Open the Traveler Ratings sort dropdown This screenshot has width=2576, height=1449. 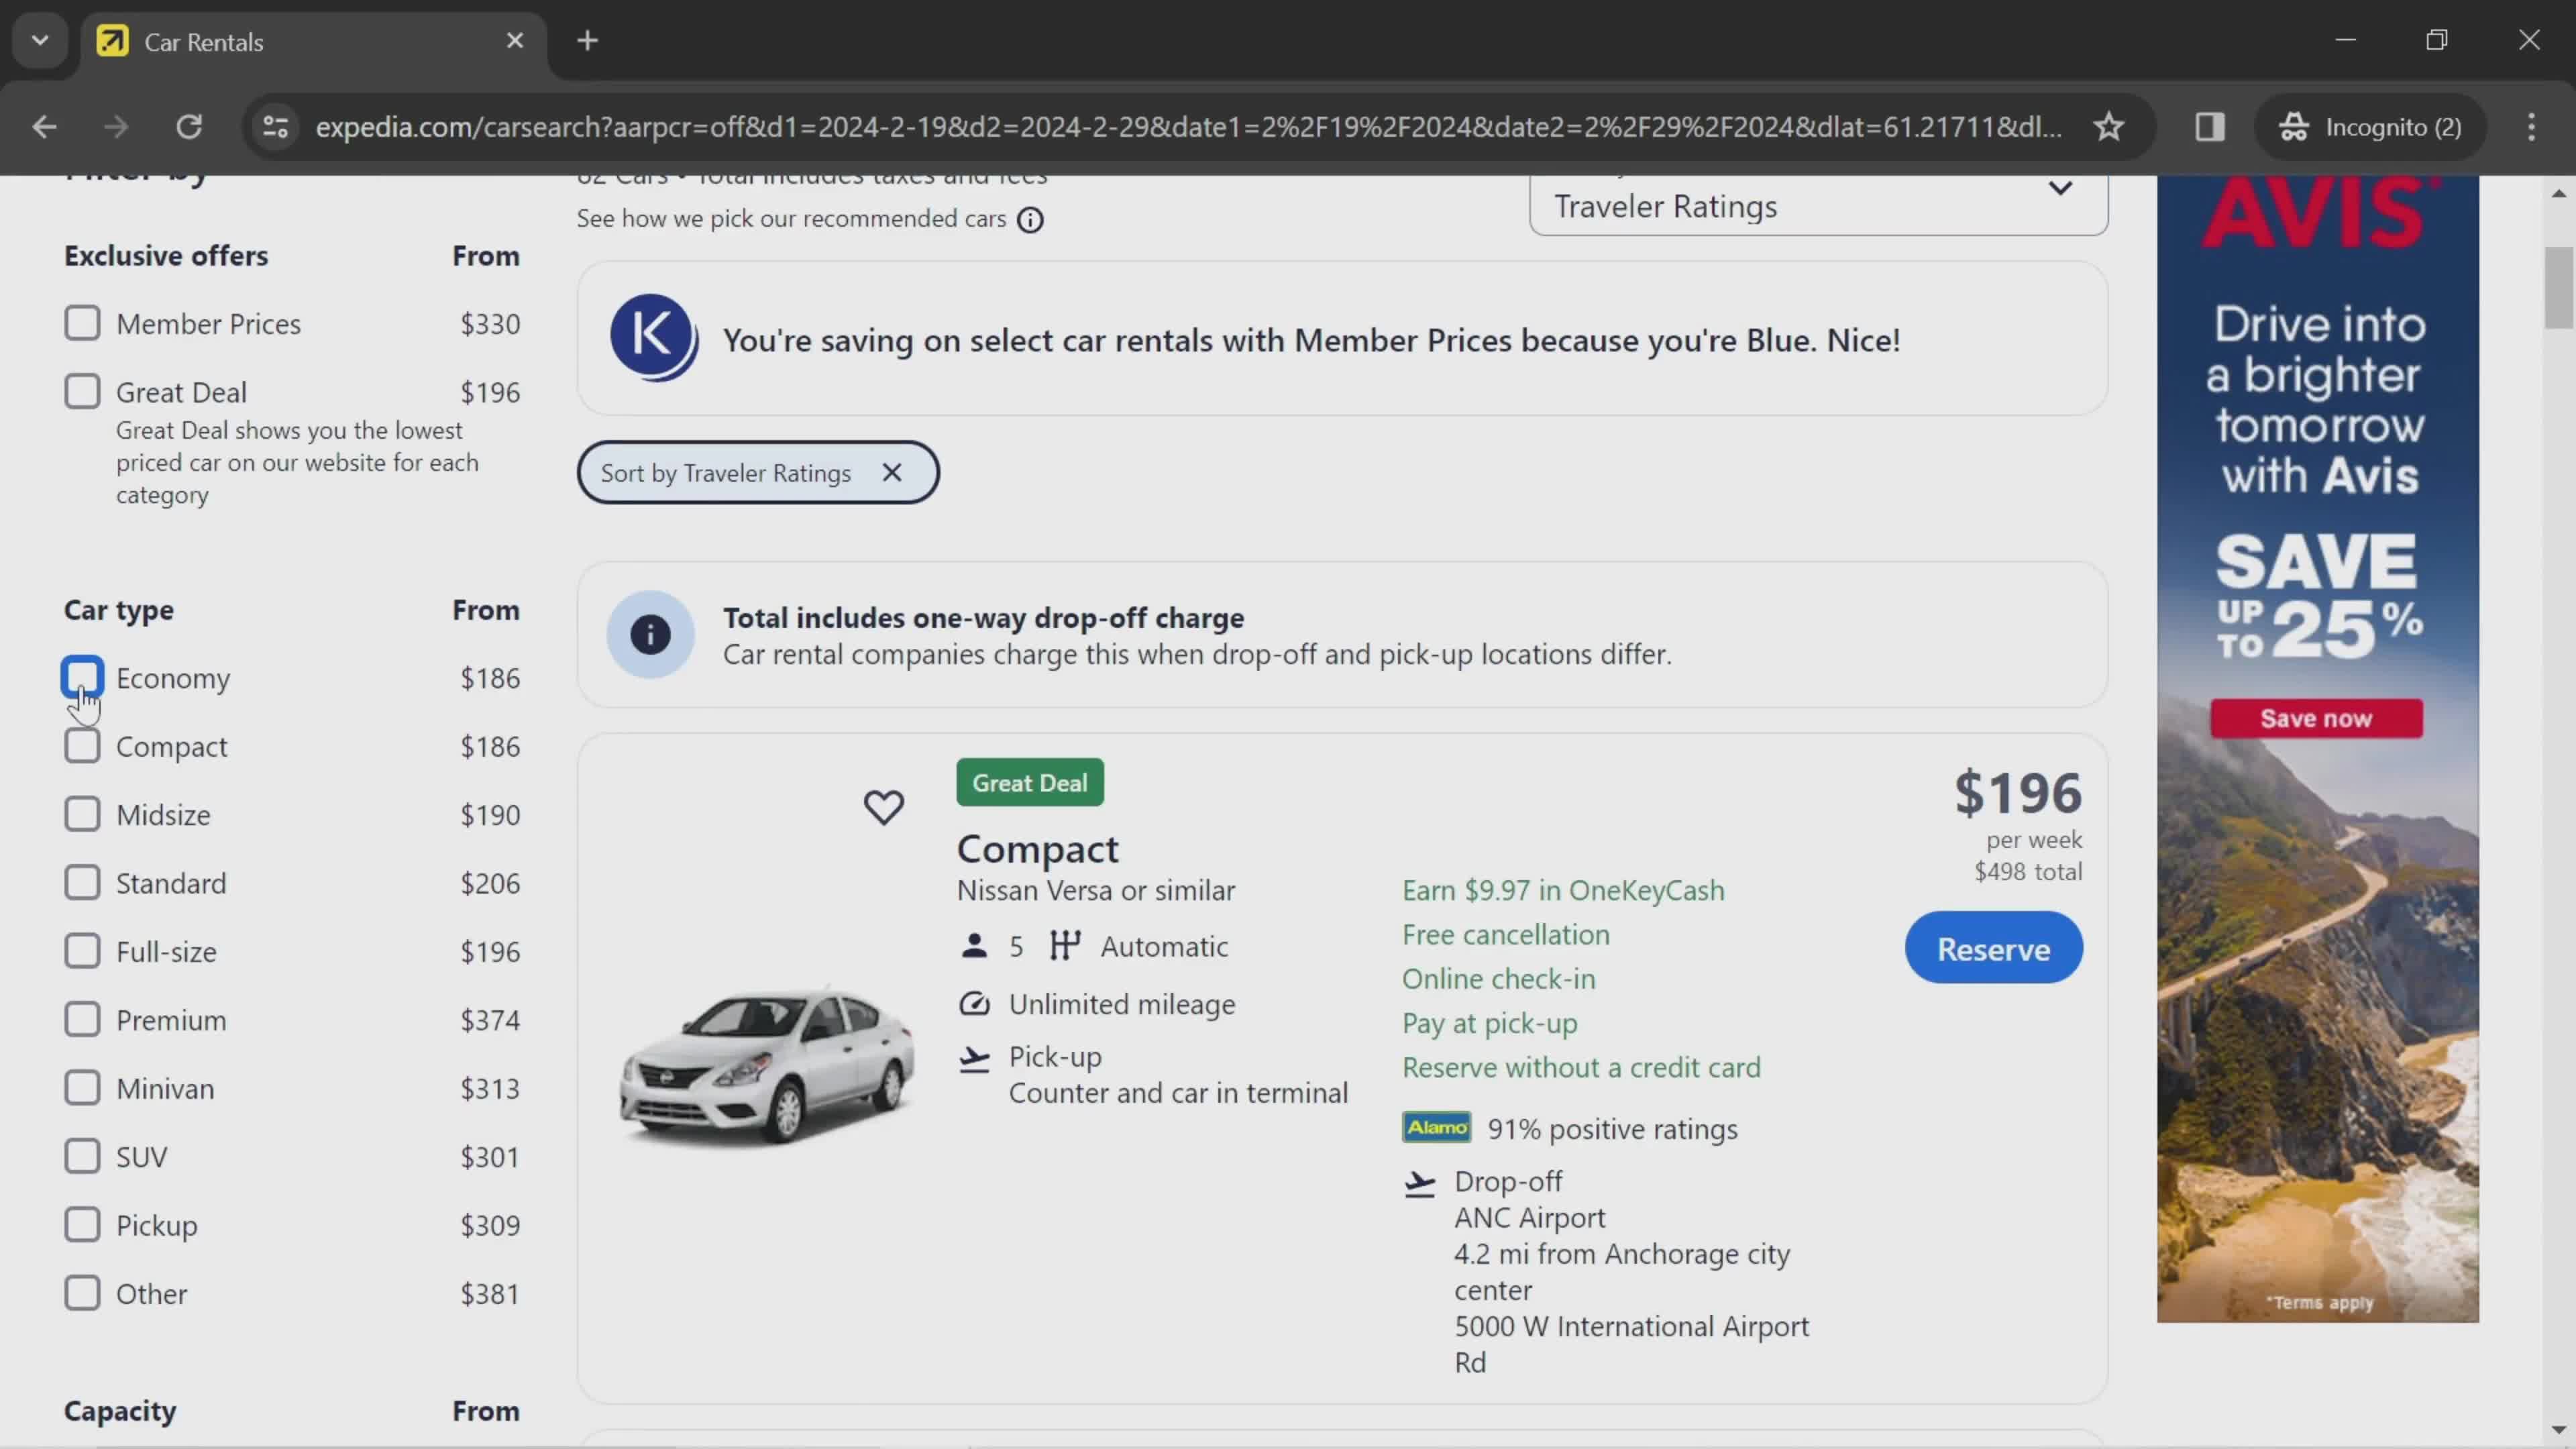(1818, 205)
